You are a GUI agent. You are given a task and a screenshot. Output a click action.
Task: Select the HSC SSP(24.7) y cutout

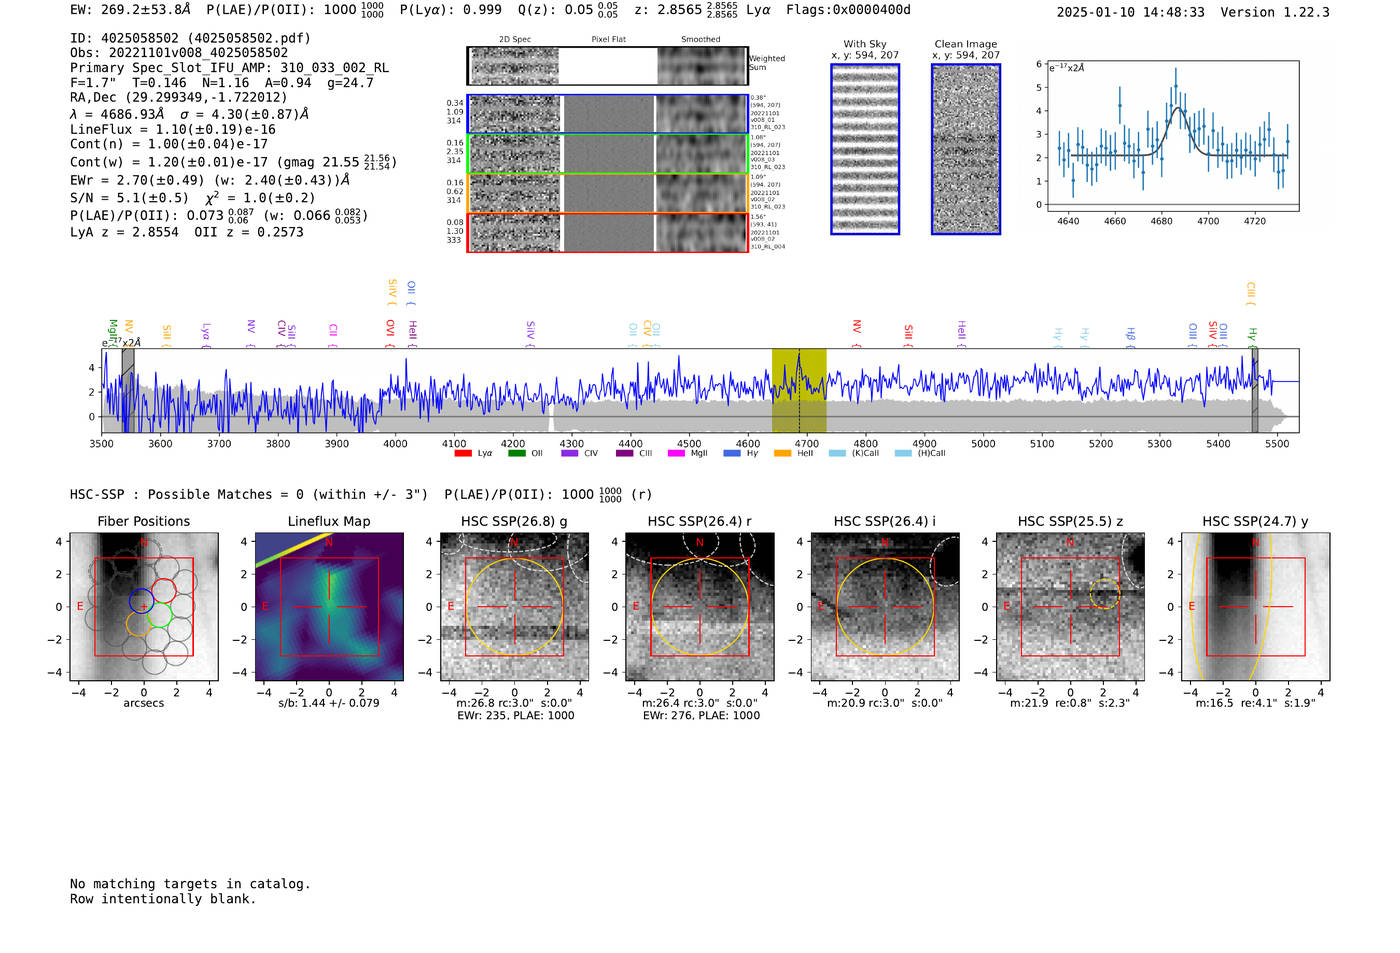[x=1255, y=607]
